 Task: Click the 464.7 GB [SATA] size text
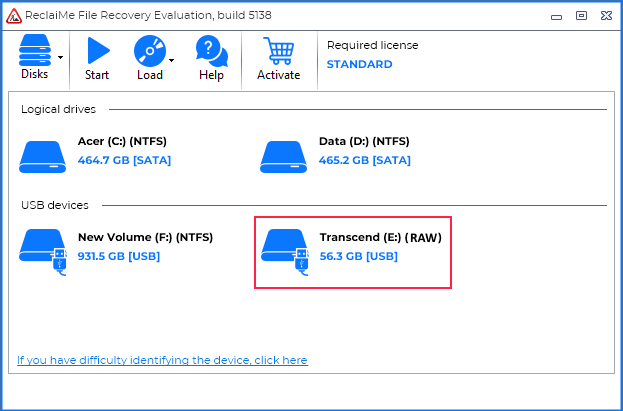(x=124, y=160)
